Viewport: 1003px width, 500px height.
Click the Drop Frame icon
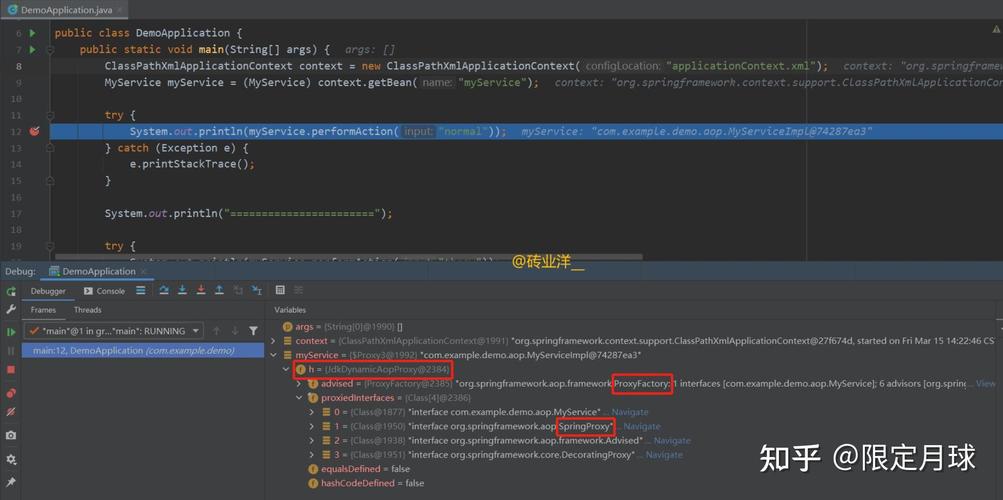coord(239,290)
